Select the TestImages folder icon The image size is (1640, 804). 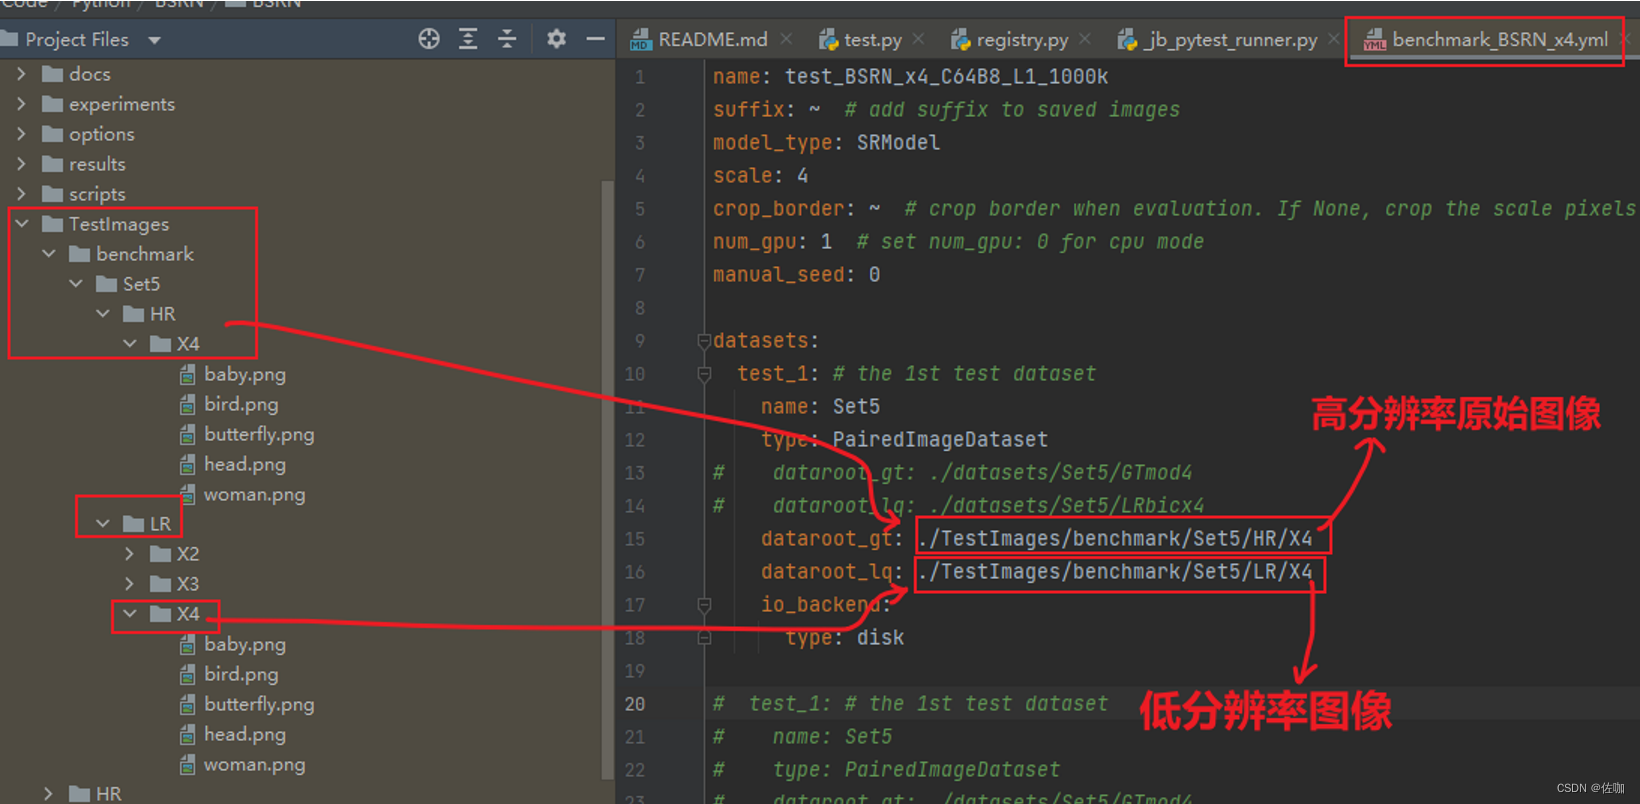[x=52, y=224]
